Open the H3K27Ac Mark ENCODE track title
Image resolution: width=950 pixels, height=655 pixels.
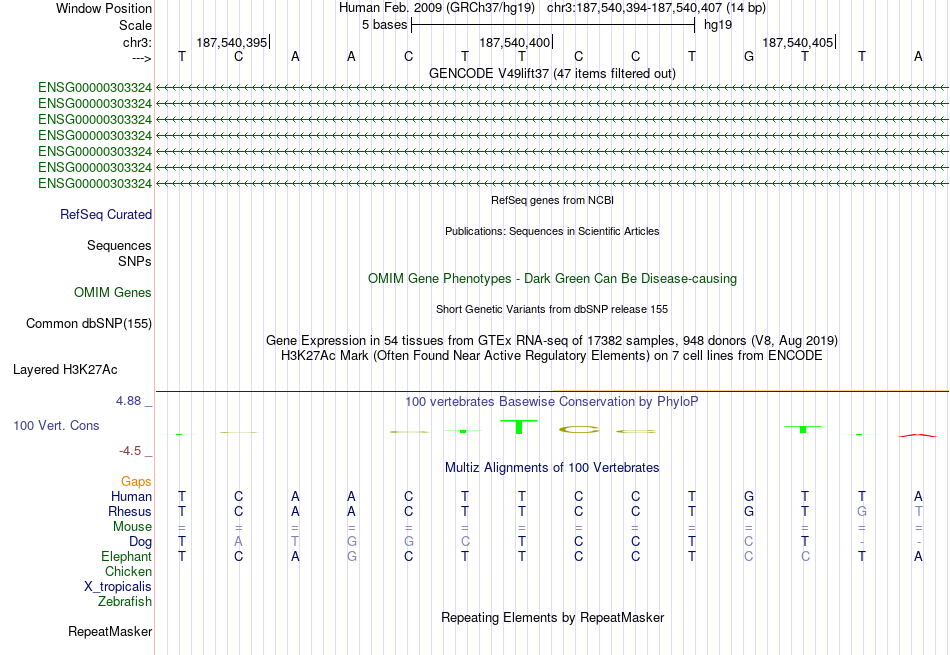(x=552, y=356)
